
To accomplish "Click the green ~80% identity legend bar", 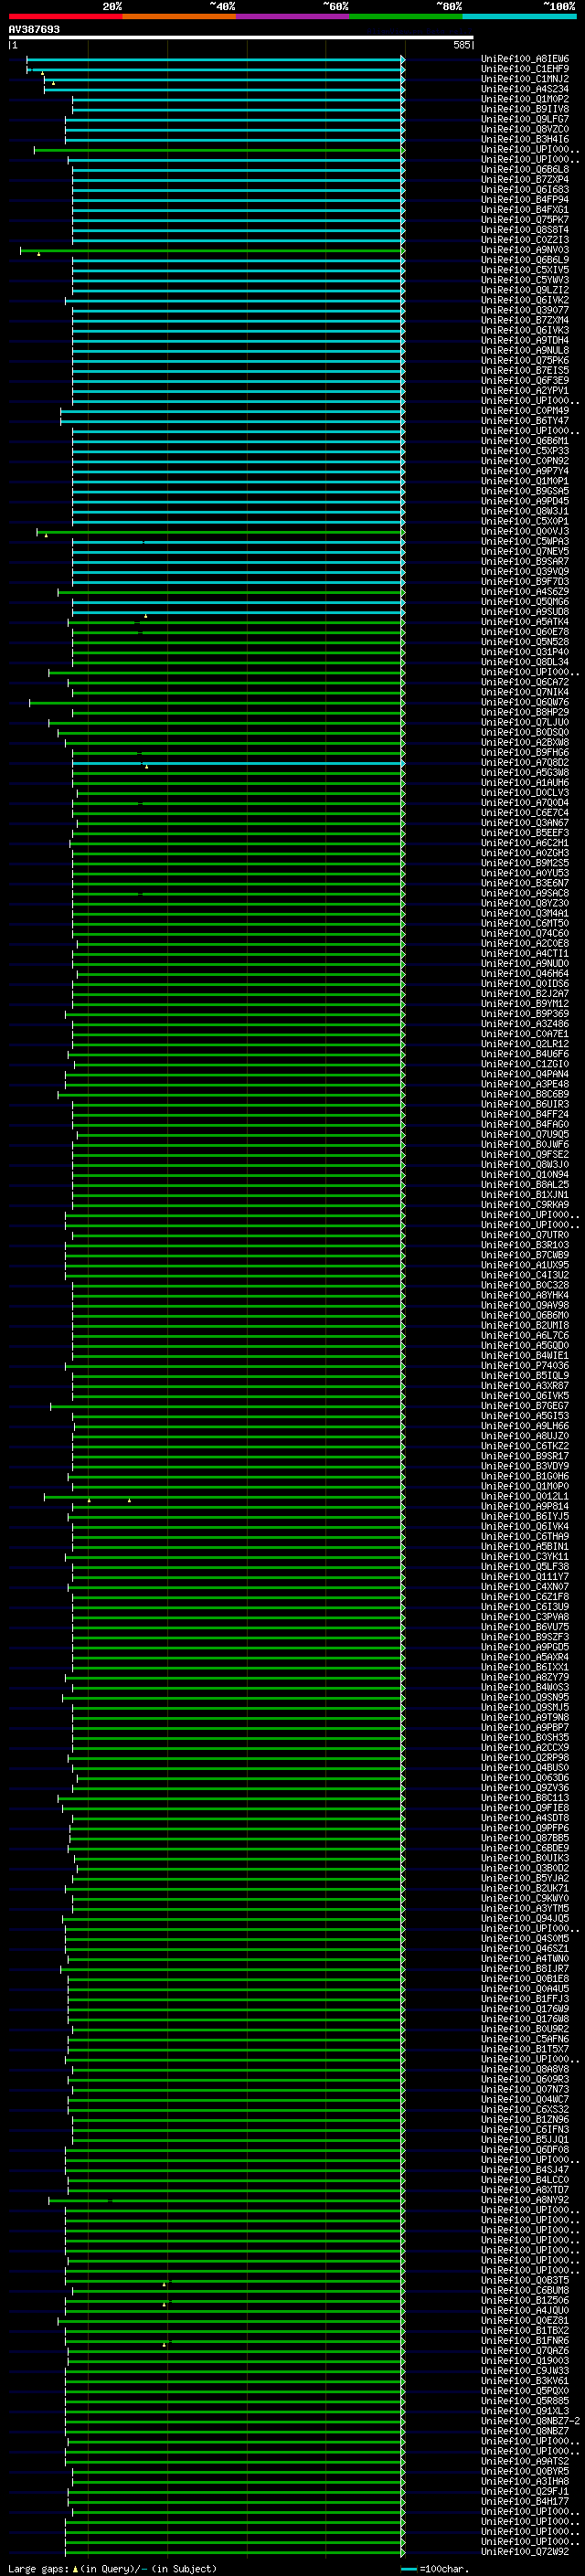I will click(406, 16).
